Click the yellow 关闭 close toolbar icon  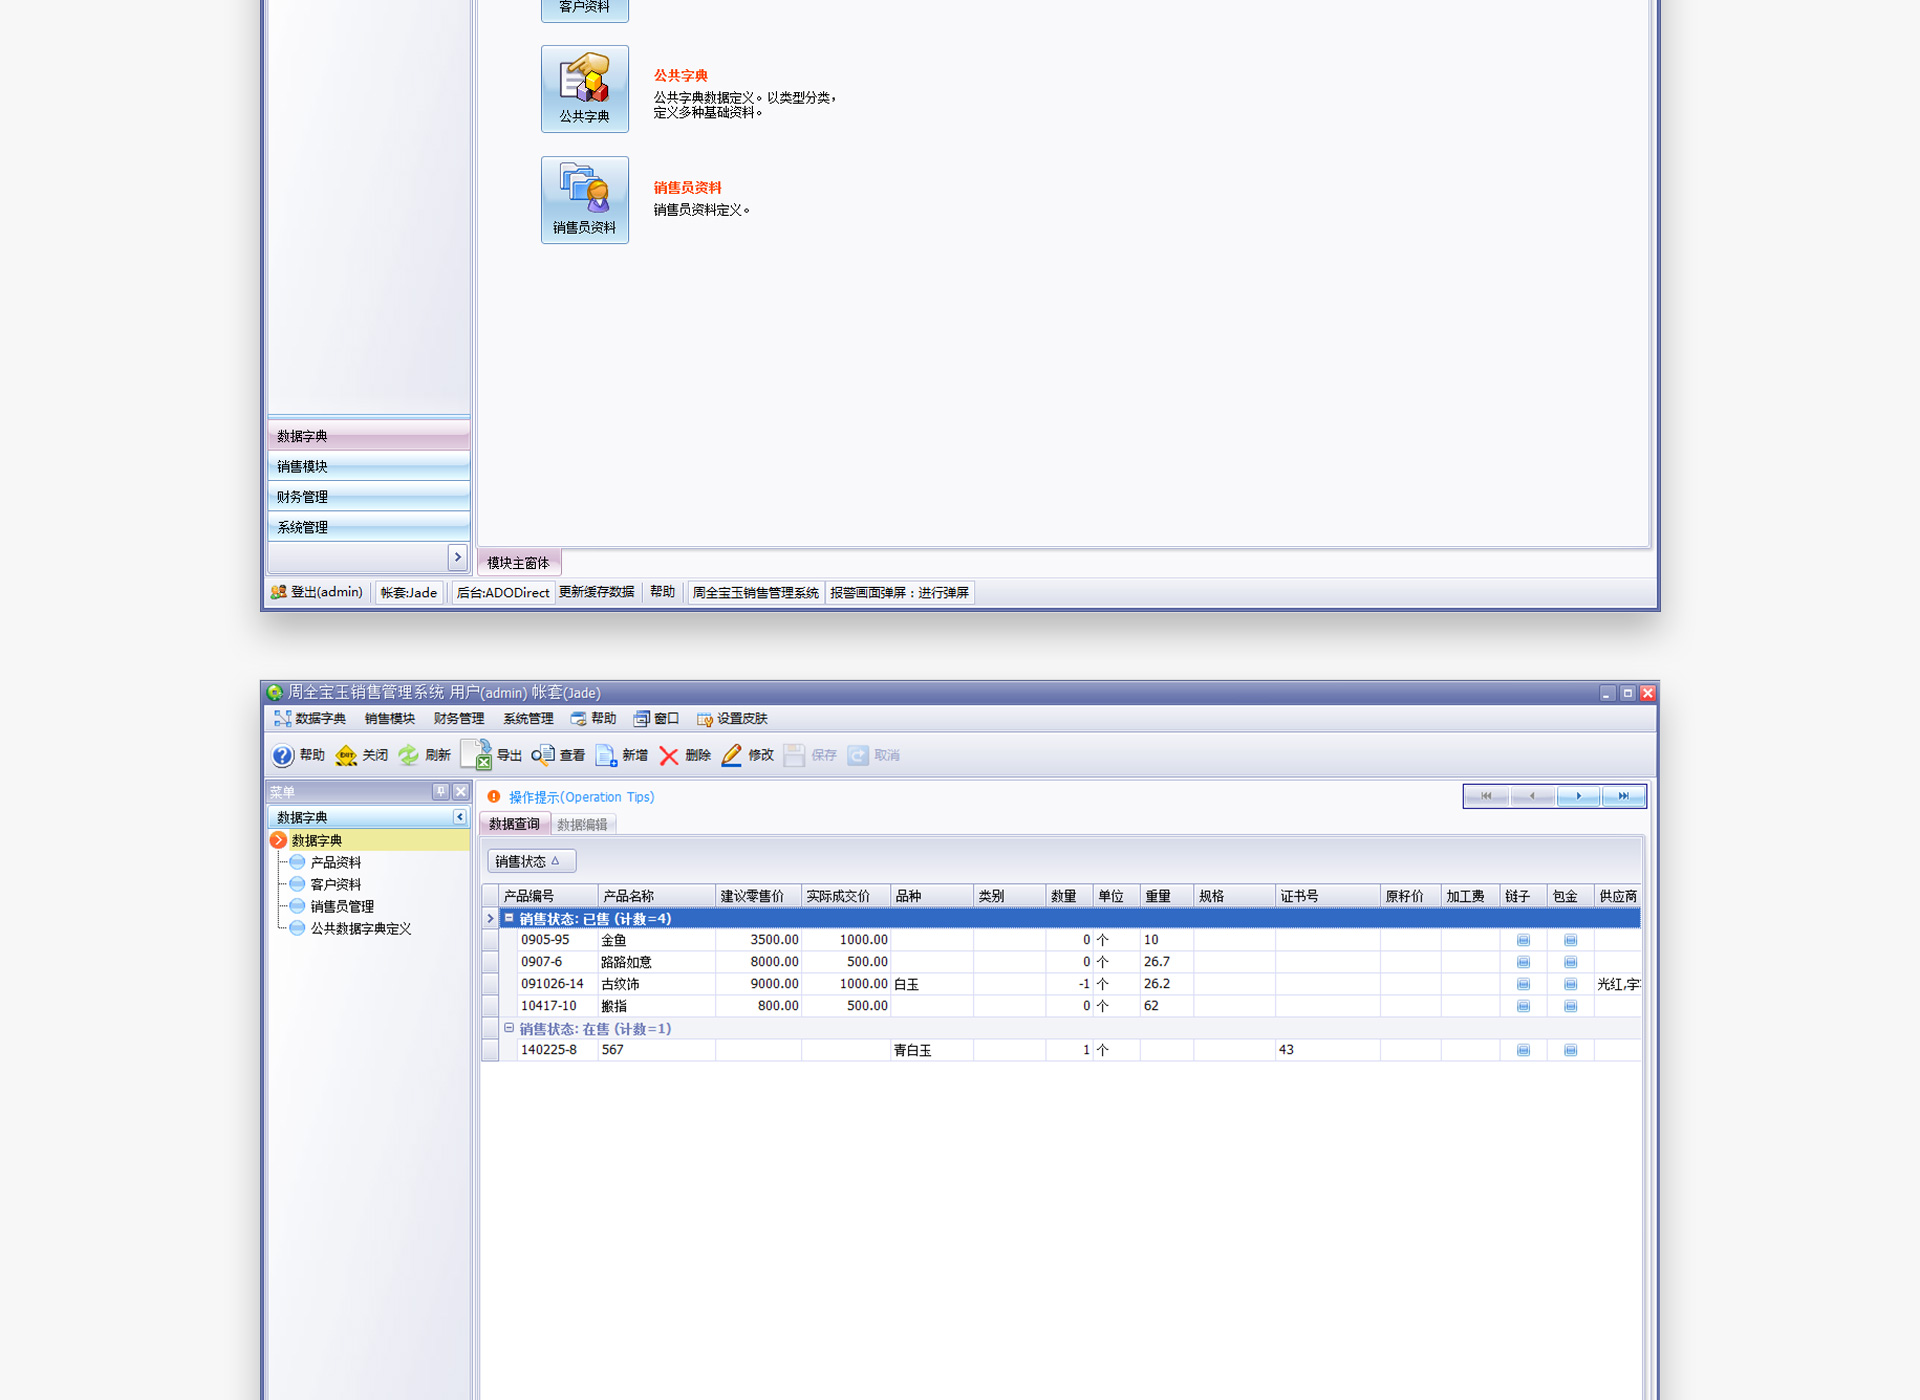coord(346,755)
